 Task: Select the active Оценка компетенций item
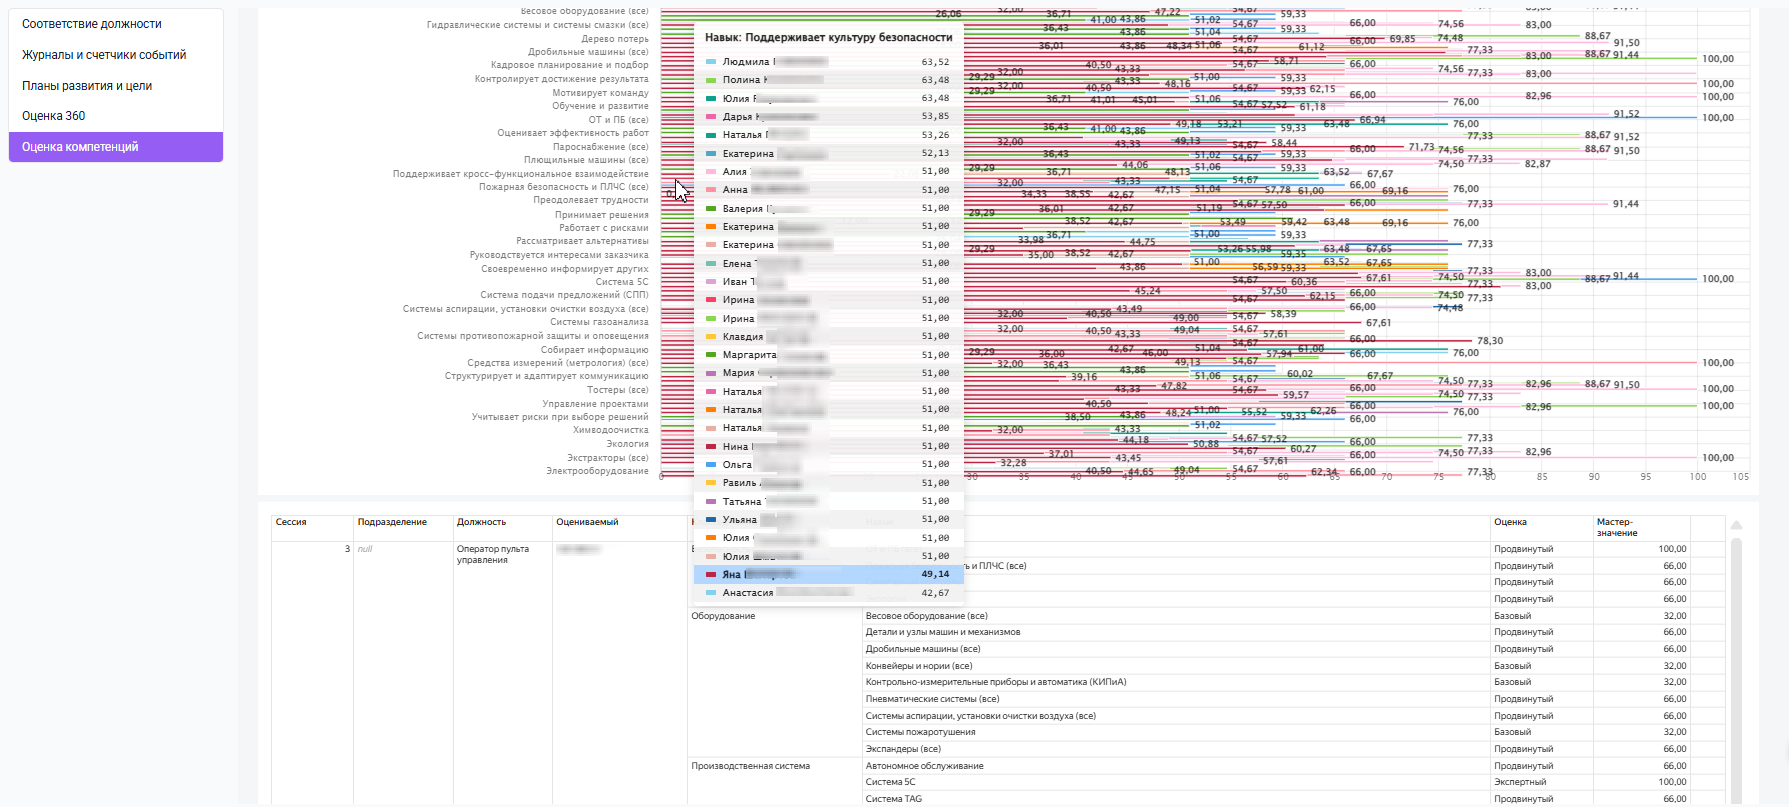pos(116,147)
